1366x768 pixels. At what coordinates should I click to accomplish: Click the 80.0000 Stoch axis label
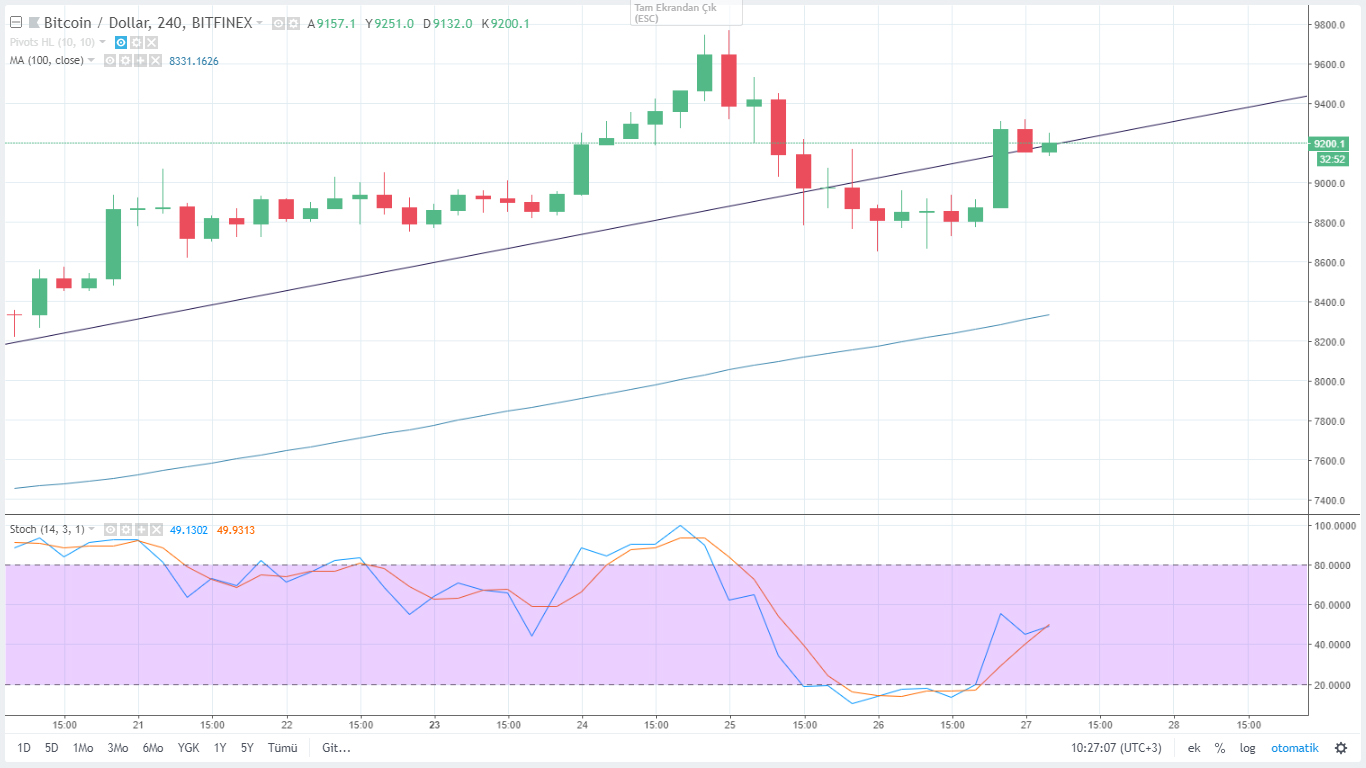pos(1334,565)
